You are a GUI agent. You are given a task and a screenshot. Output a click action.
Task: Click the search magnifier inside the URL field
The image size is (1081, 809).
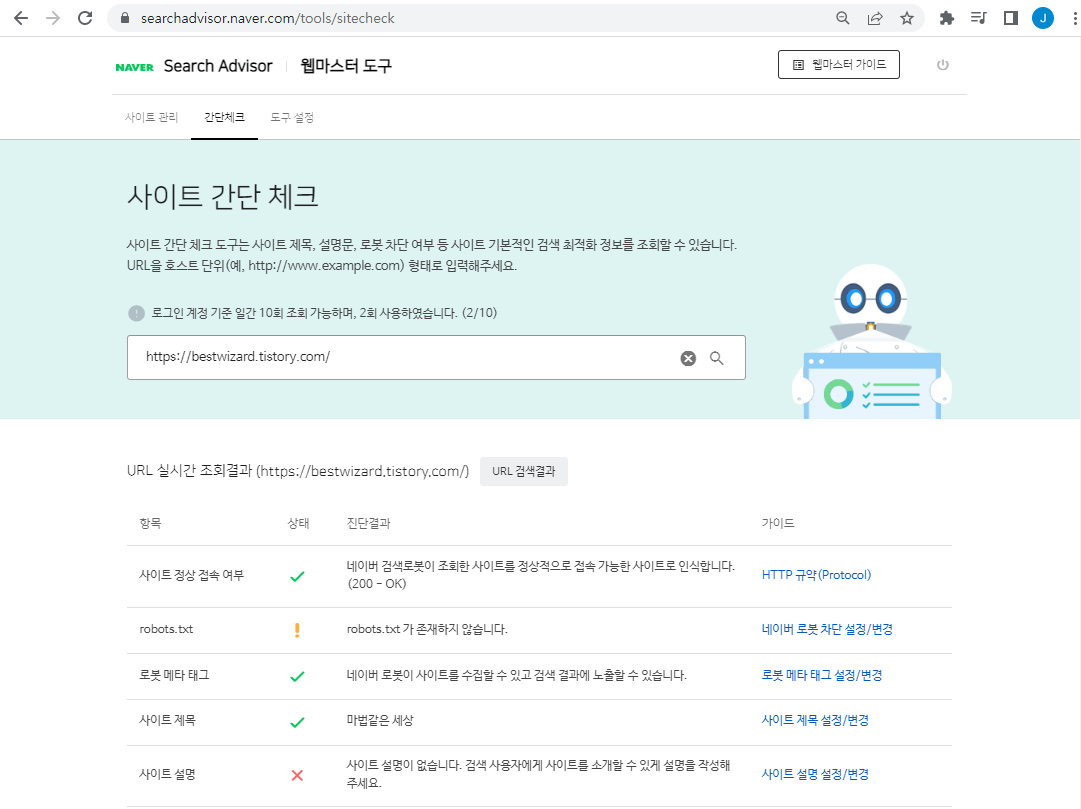pos(717,358)
